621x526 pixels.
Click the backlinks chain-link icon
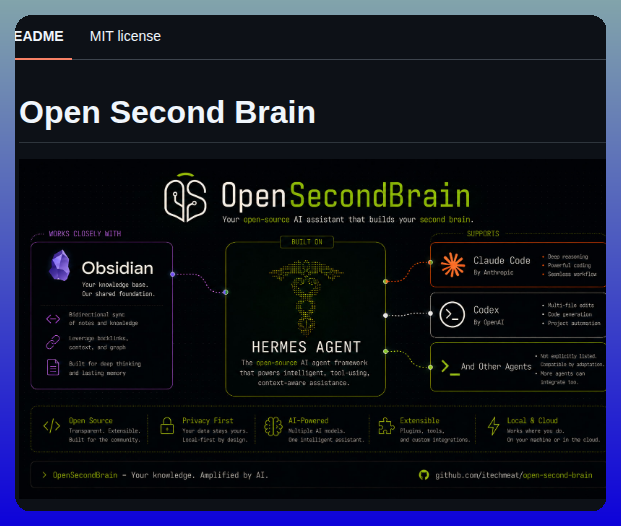[x=53, y=342]
